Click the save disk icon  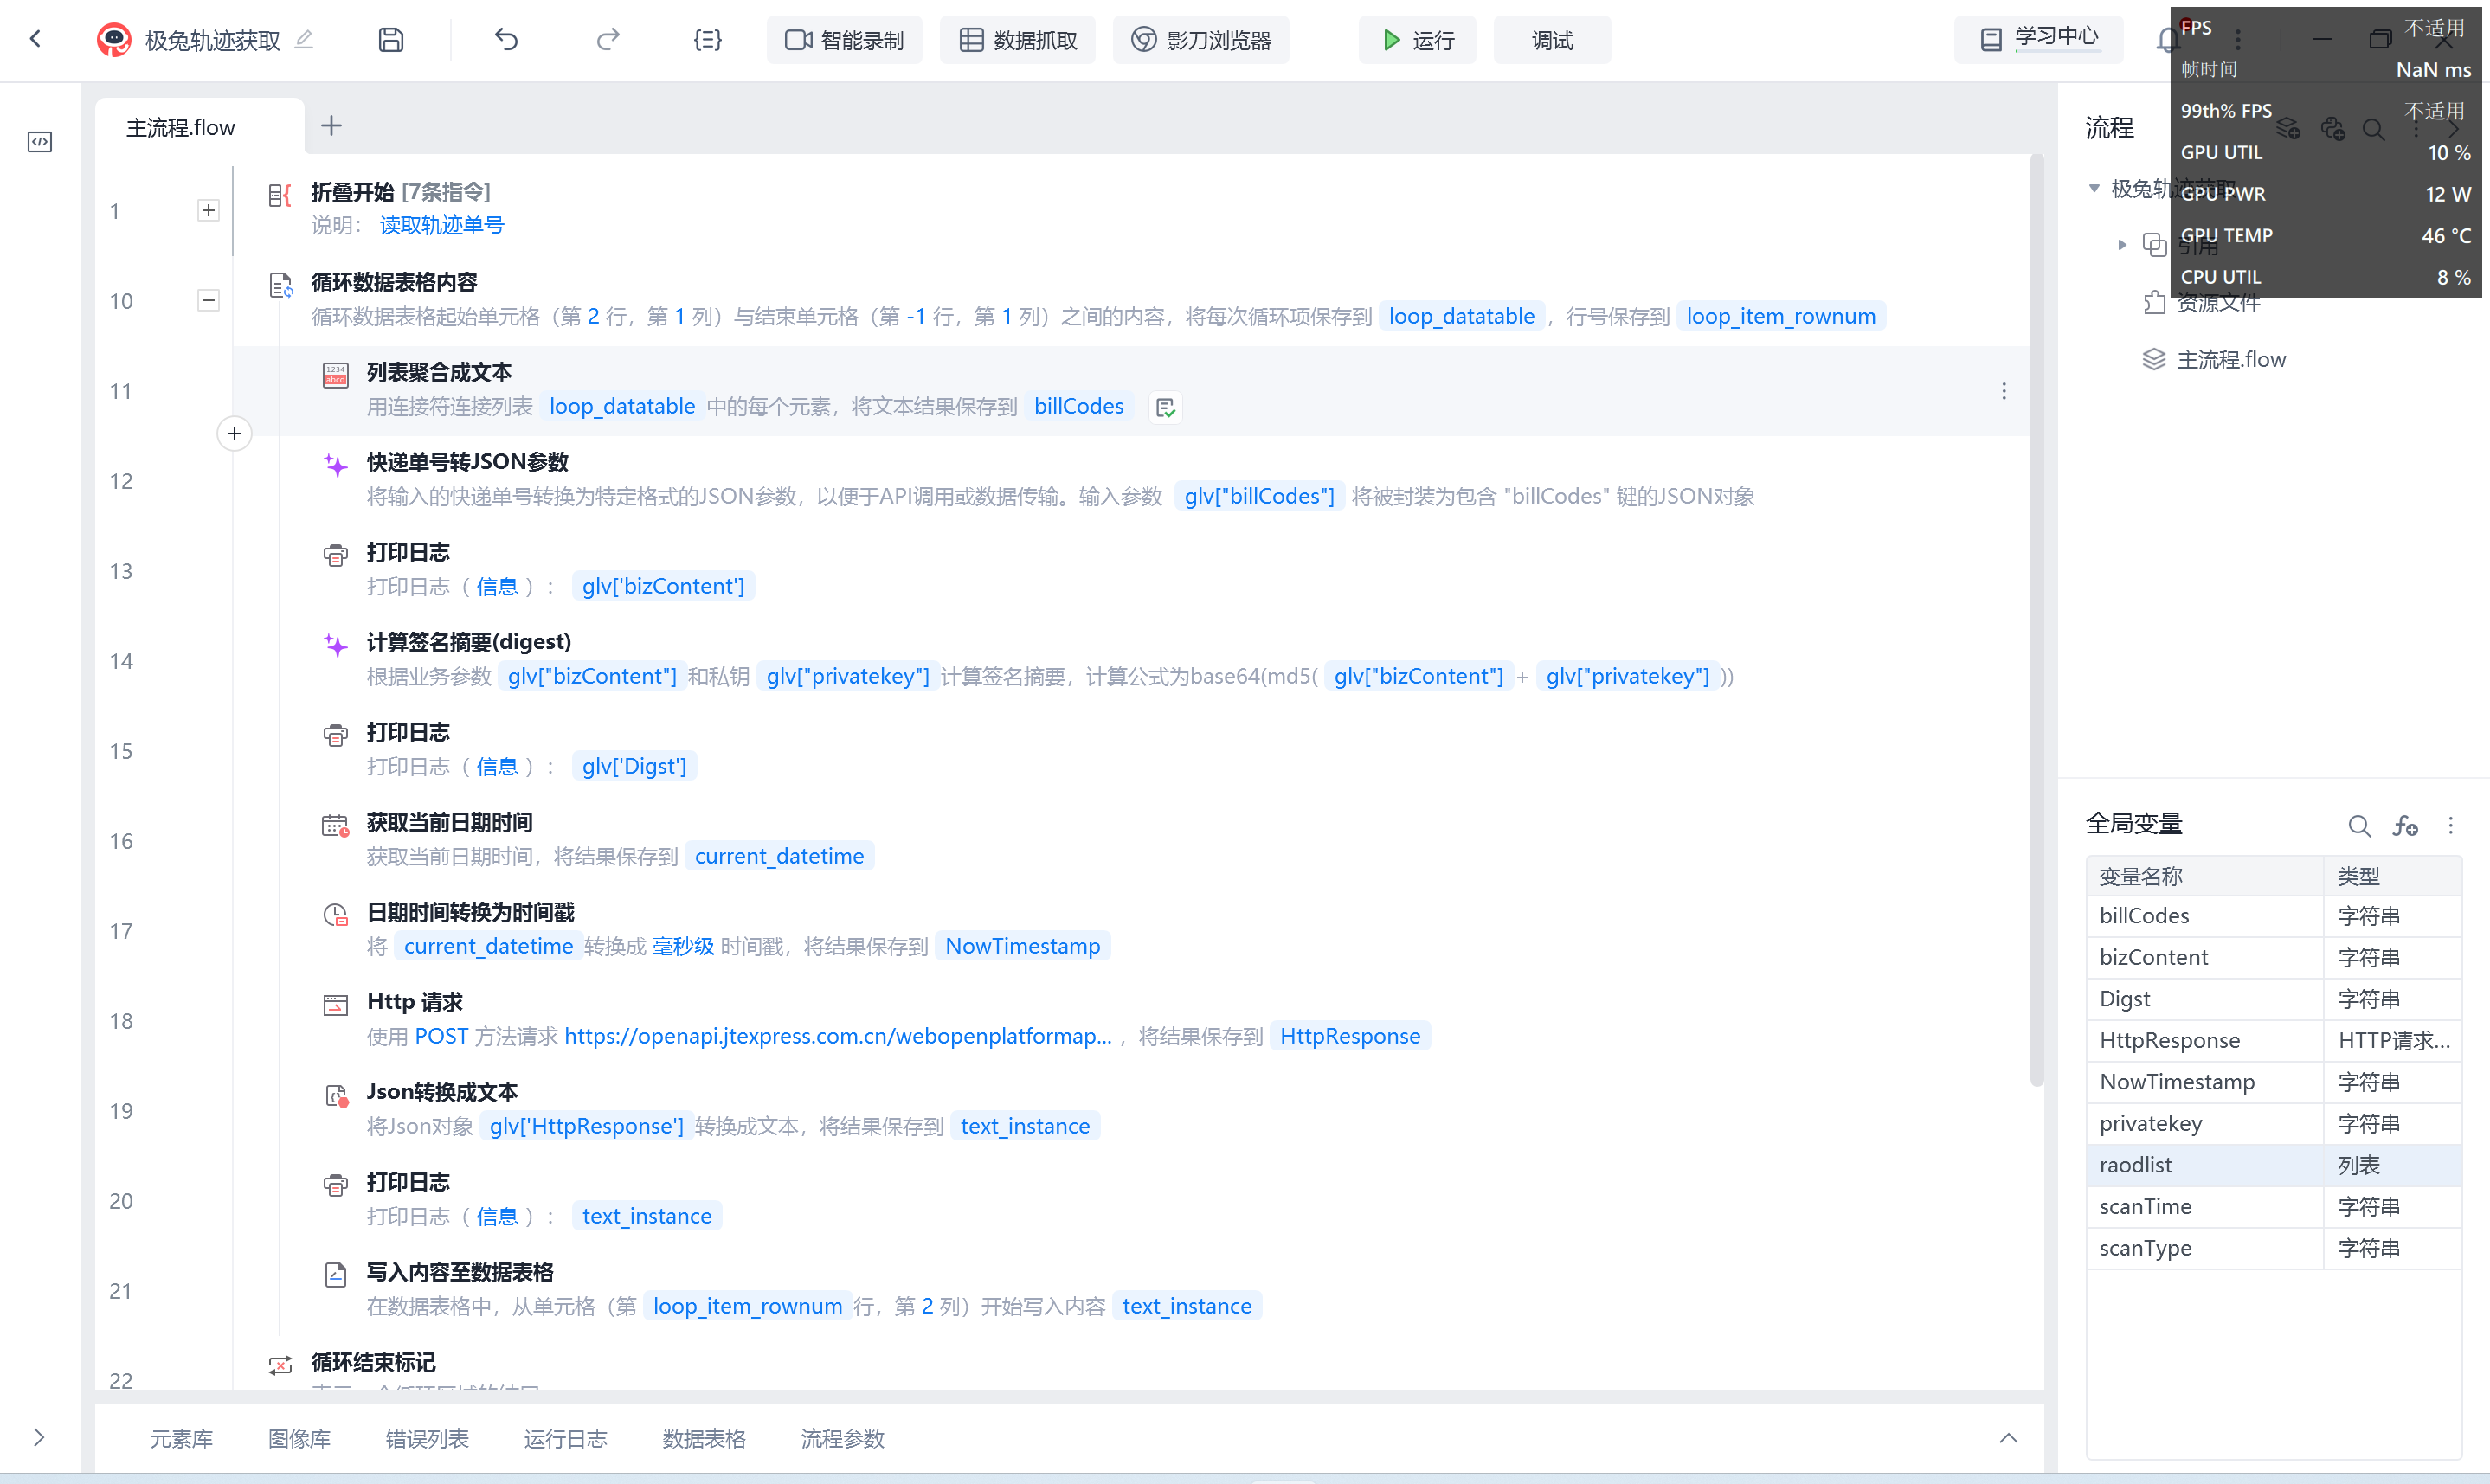(x=391, y=39)
